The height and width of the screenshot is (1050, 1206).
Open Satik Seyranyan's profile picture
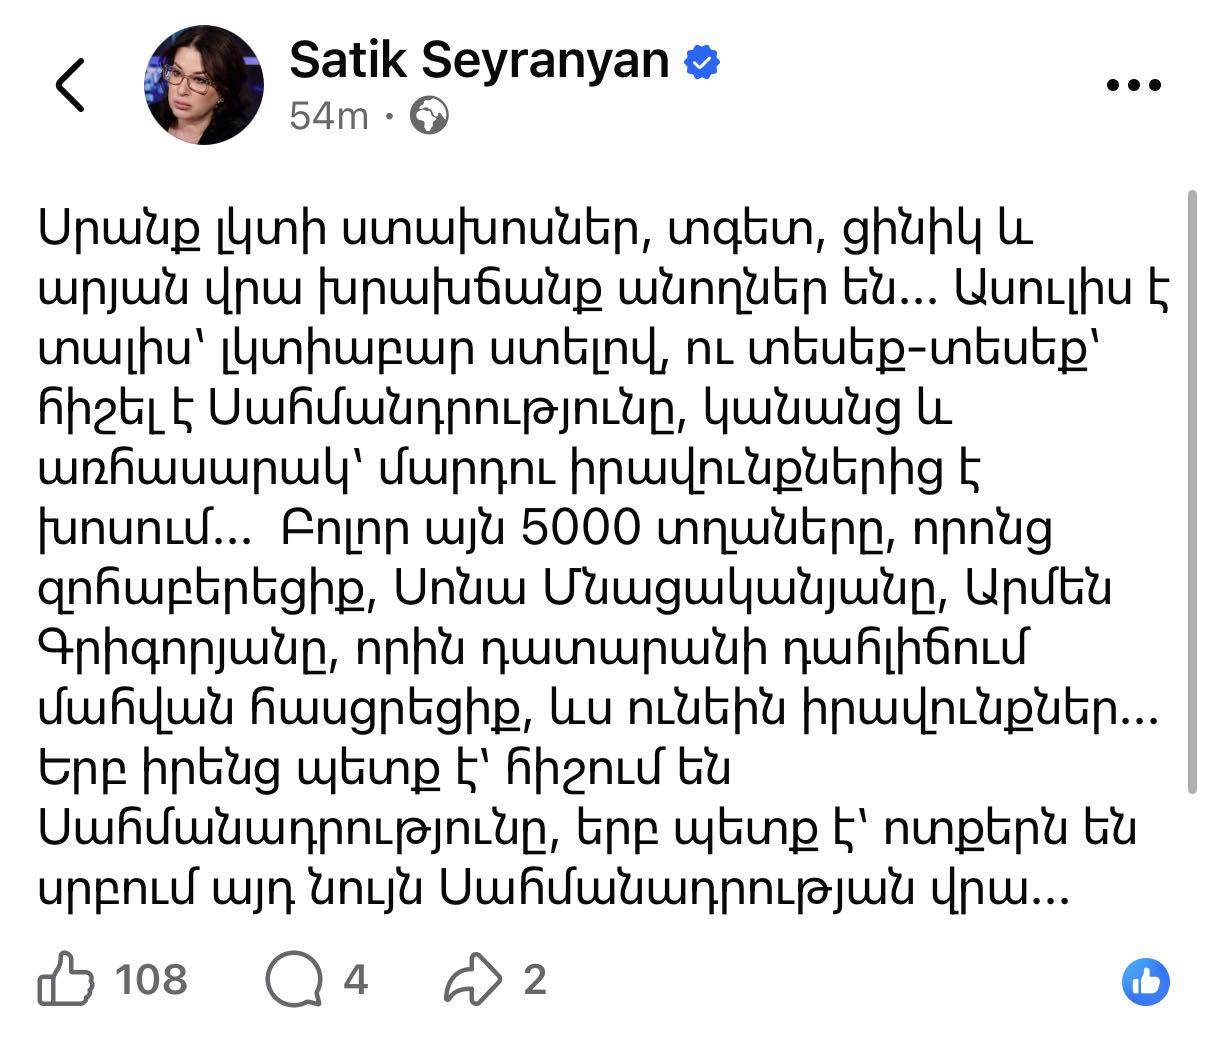coord(204,85)
